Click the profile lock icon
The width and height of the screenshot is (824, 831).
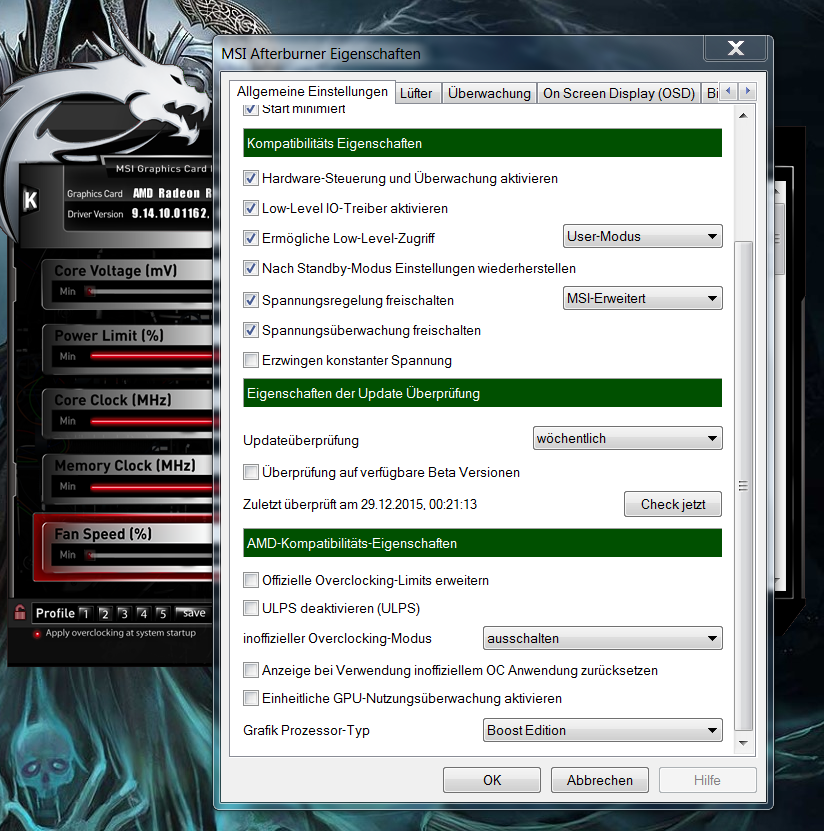tap(20, 613)
